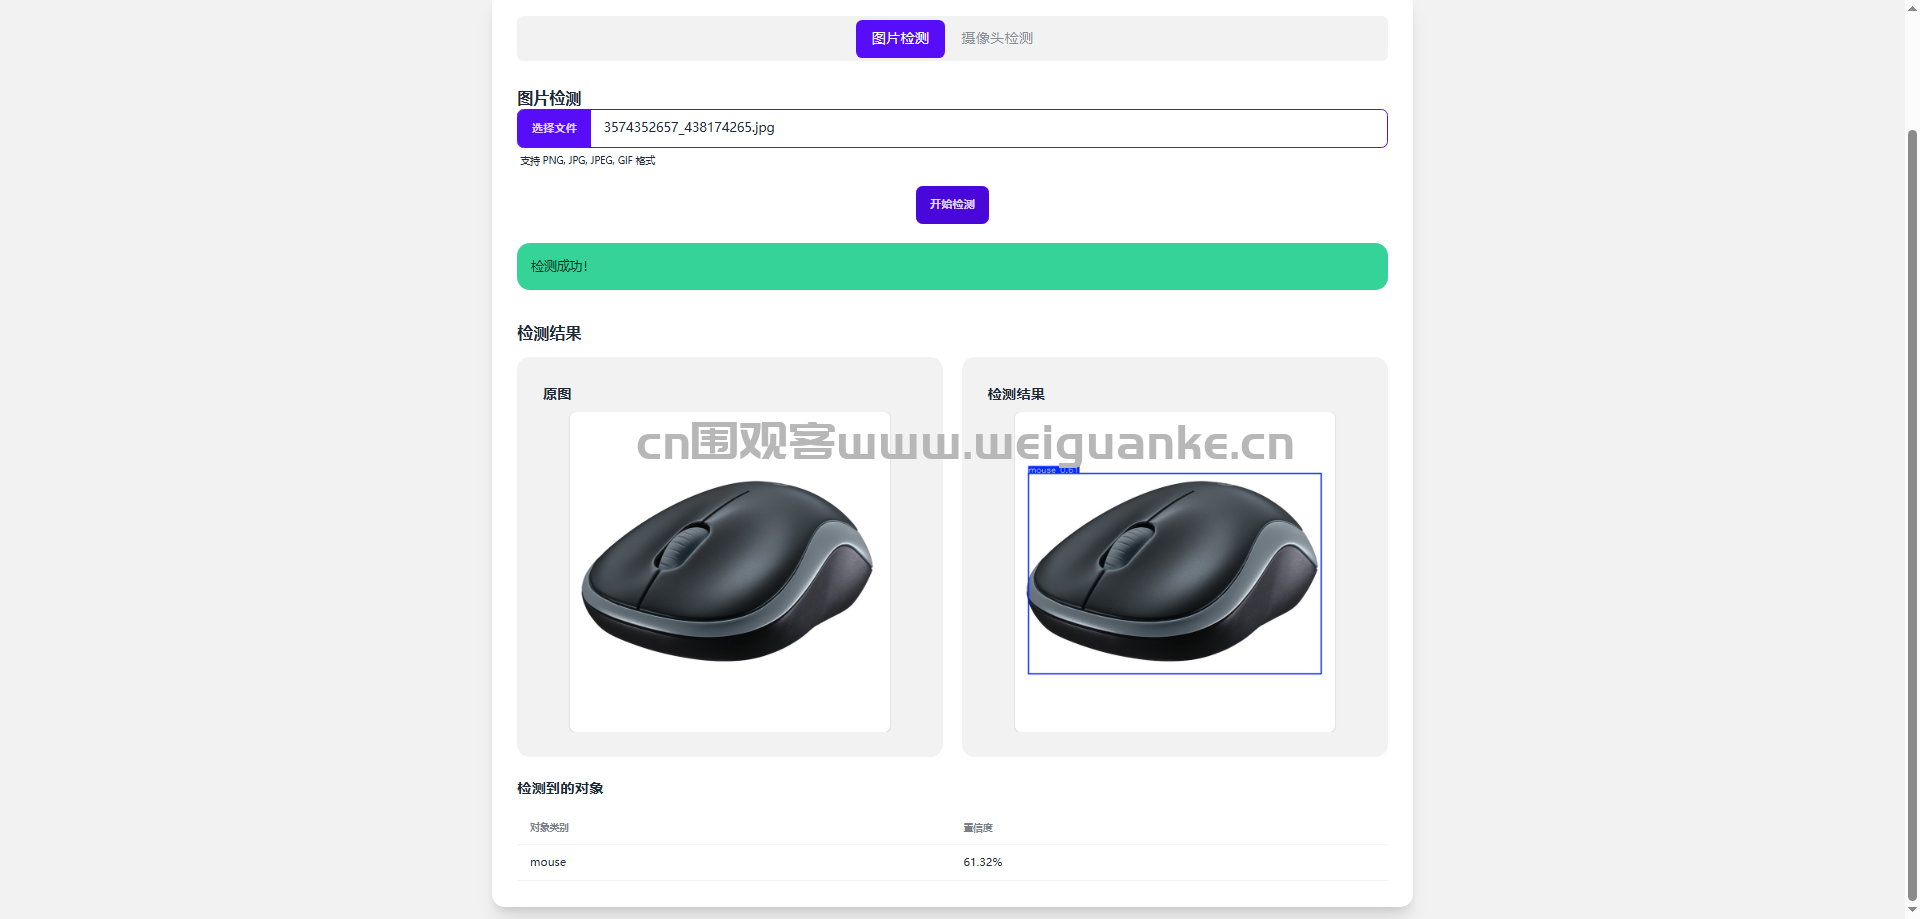Image resolution: width=1920 pixels, height=919 pixels.
Task: Click the 对象类别 column header
Action: pos(549,828)
